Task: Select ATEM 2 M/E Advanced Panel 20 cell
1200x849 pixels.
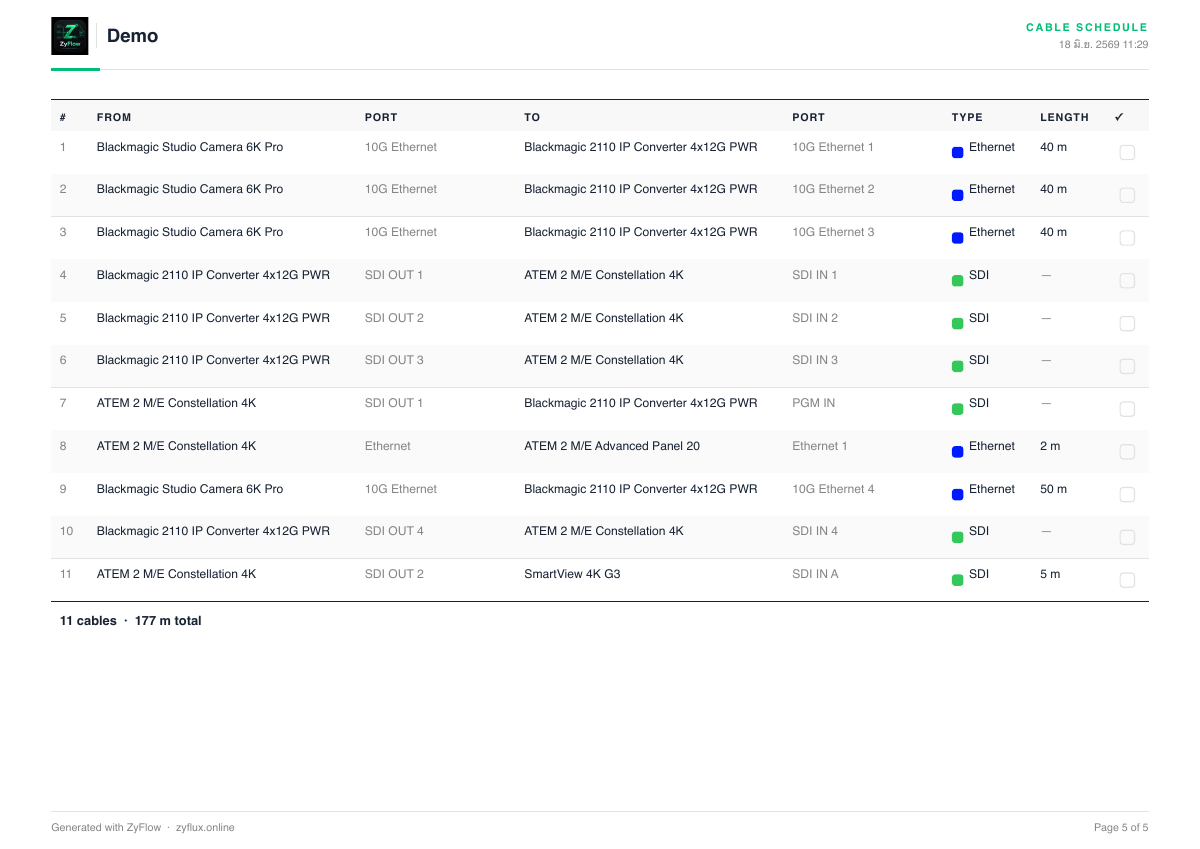Action: click(612, 446)
